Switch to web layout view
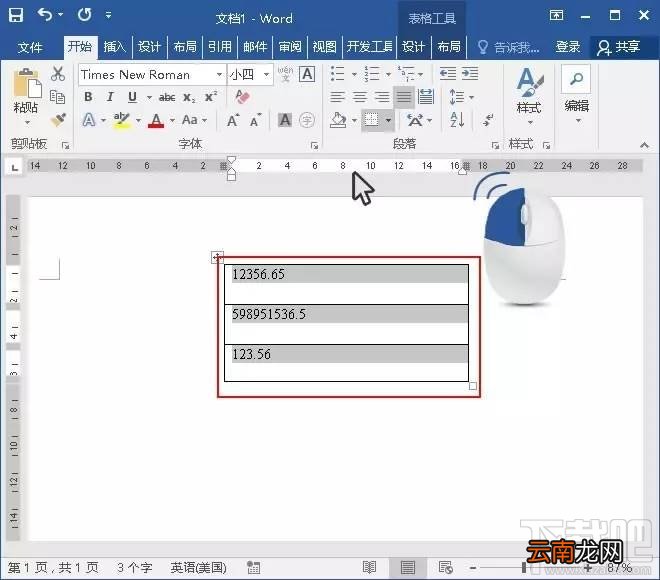660x580 pixels. [x=445, y=567]
